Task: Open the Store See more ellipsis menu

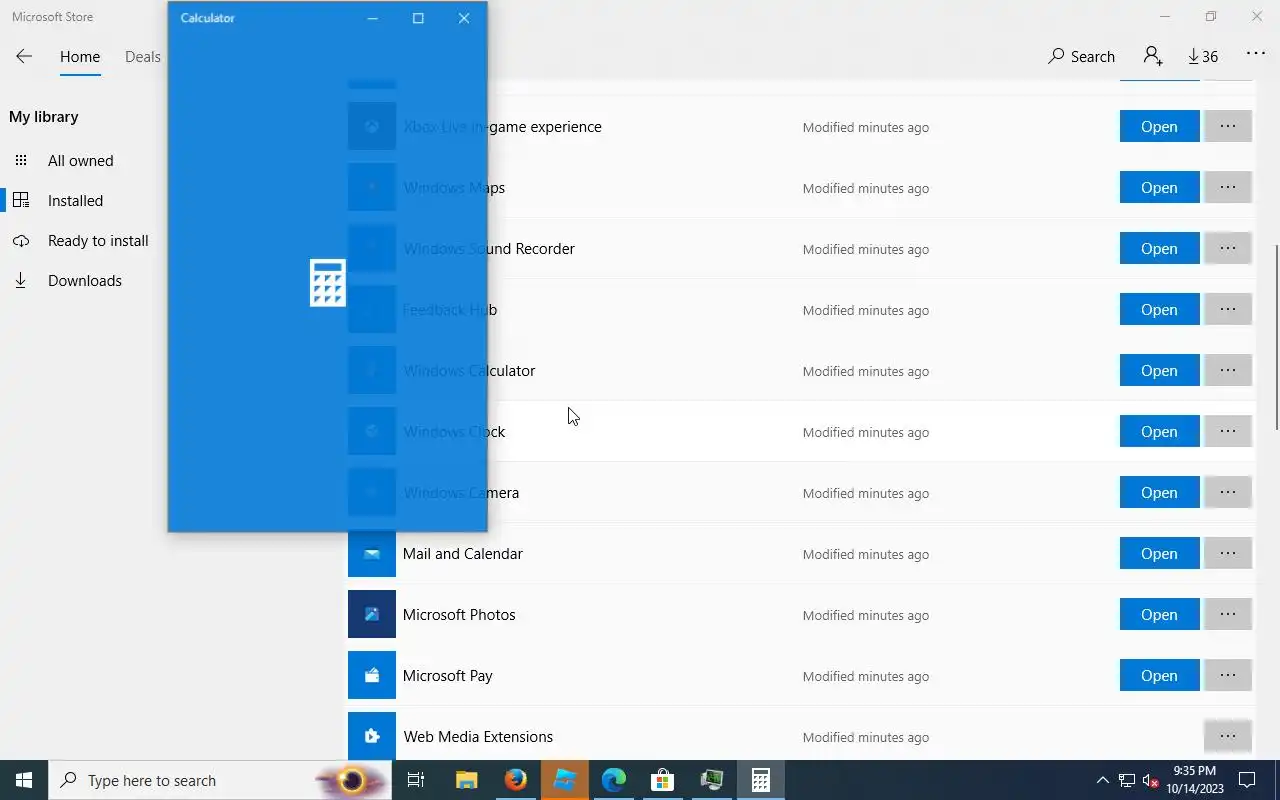Action: point(1256,55)
